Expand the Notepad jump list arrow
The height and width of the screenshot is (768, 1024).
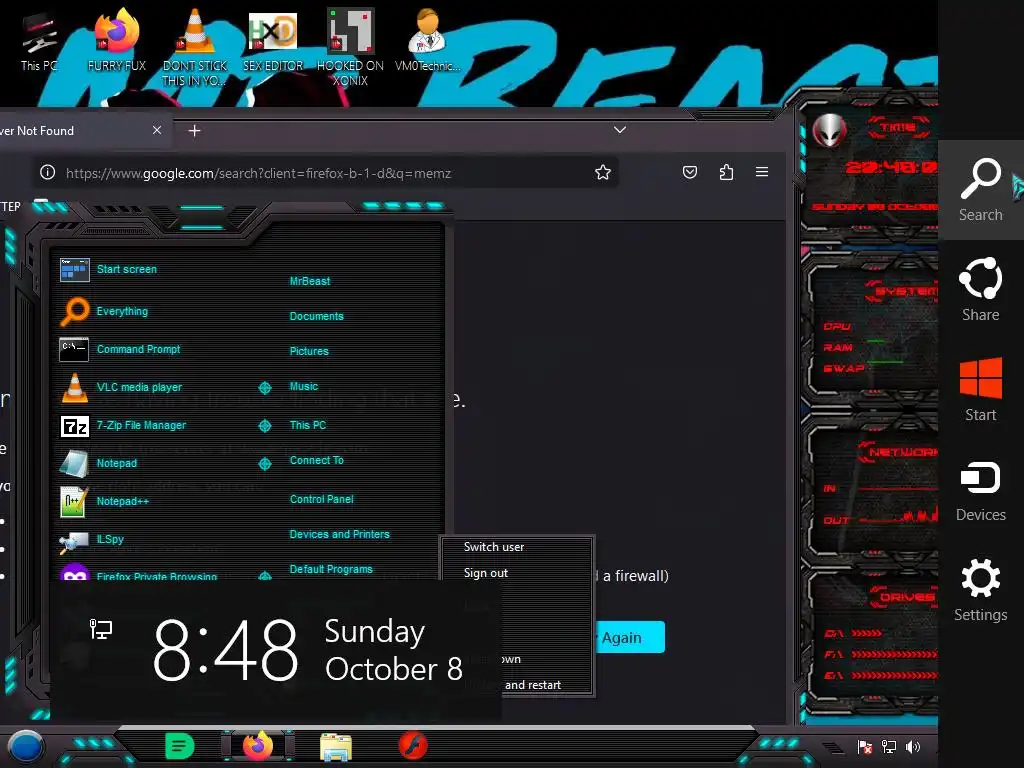coord(264,464)
